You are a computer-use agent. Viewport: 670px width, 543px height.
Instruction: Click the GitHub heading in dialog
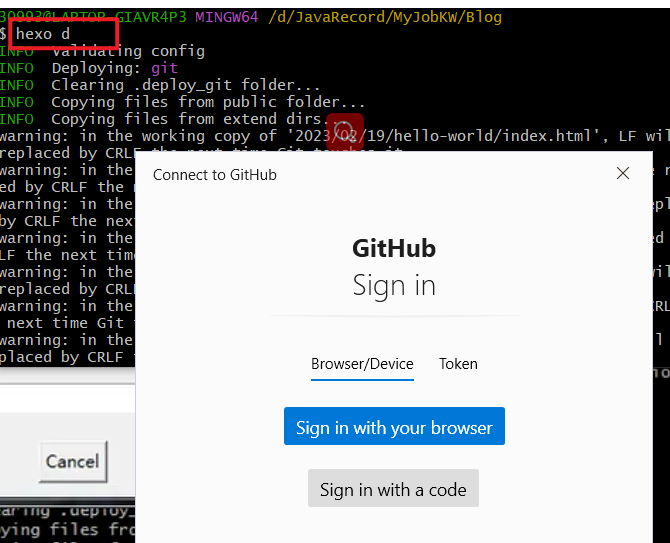point(394,248)
